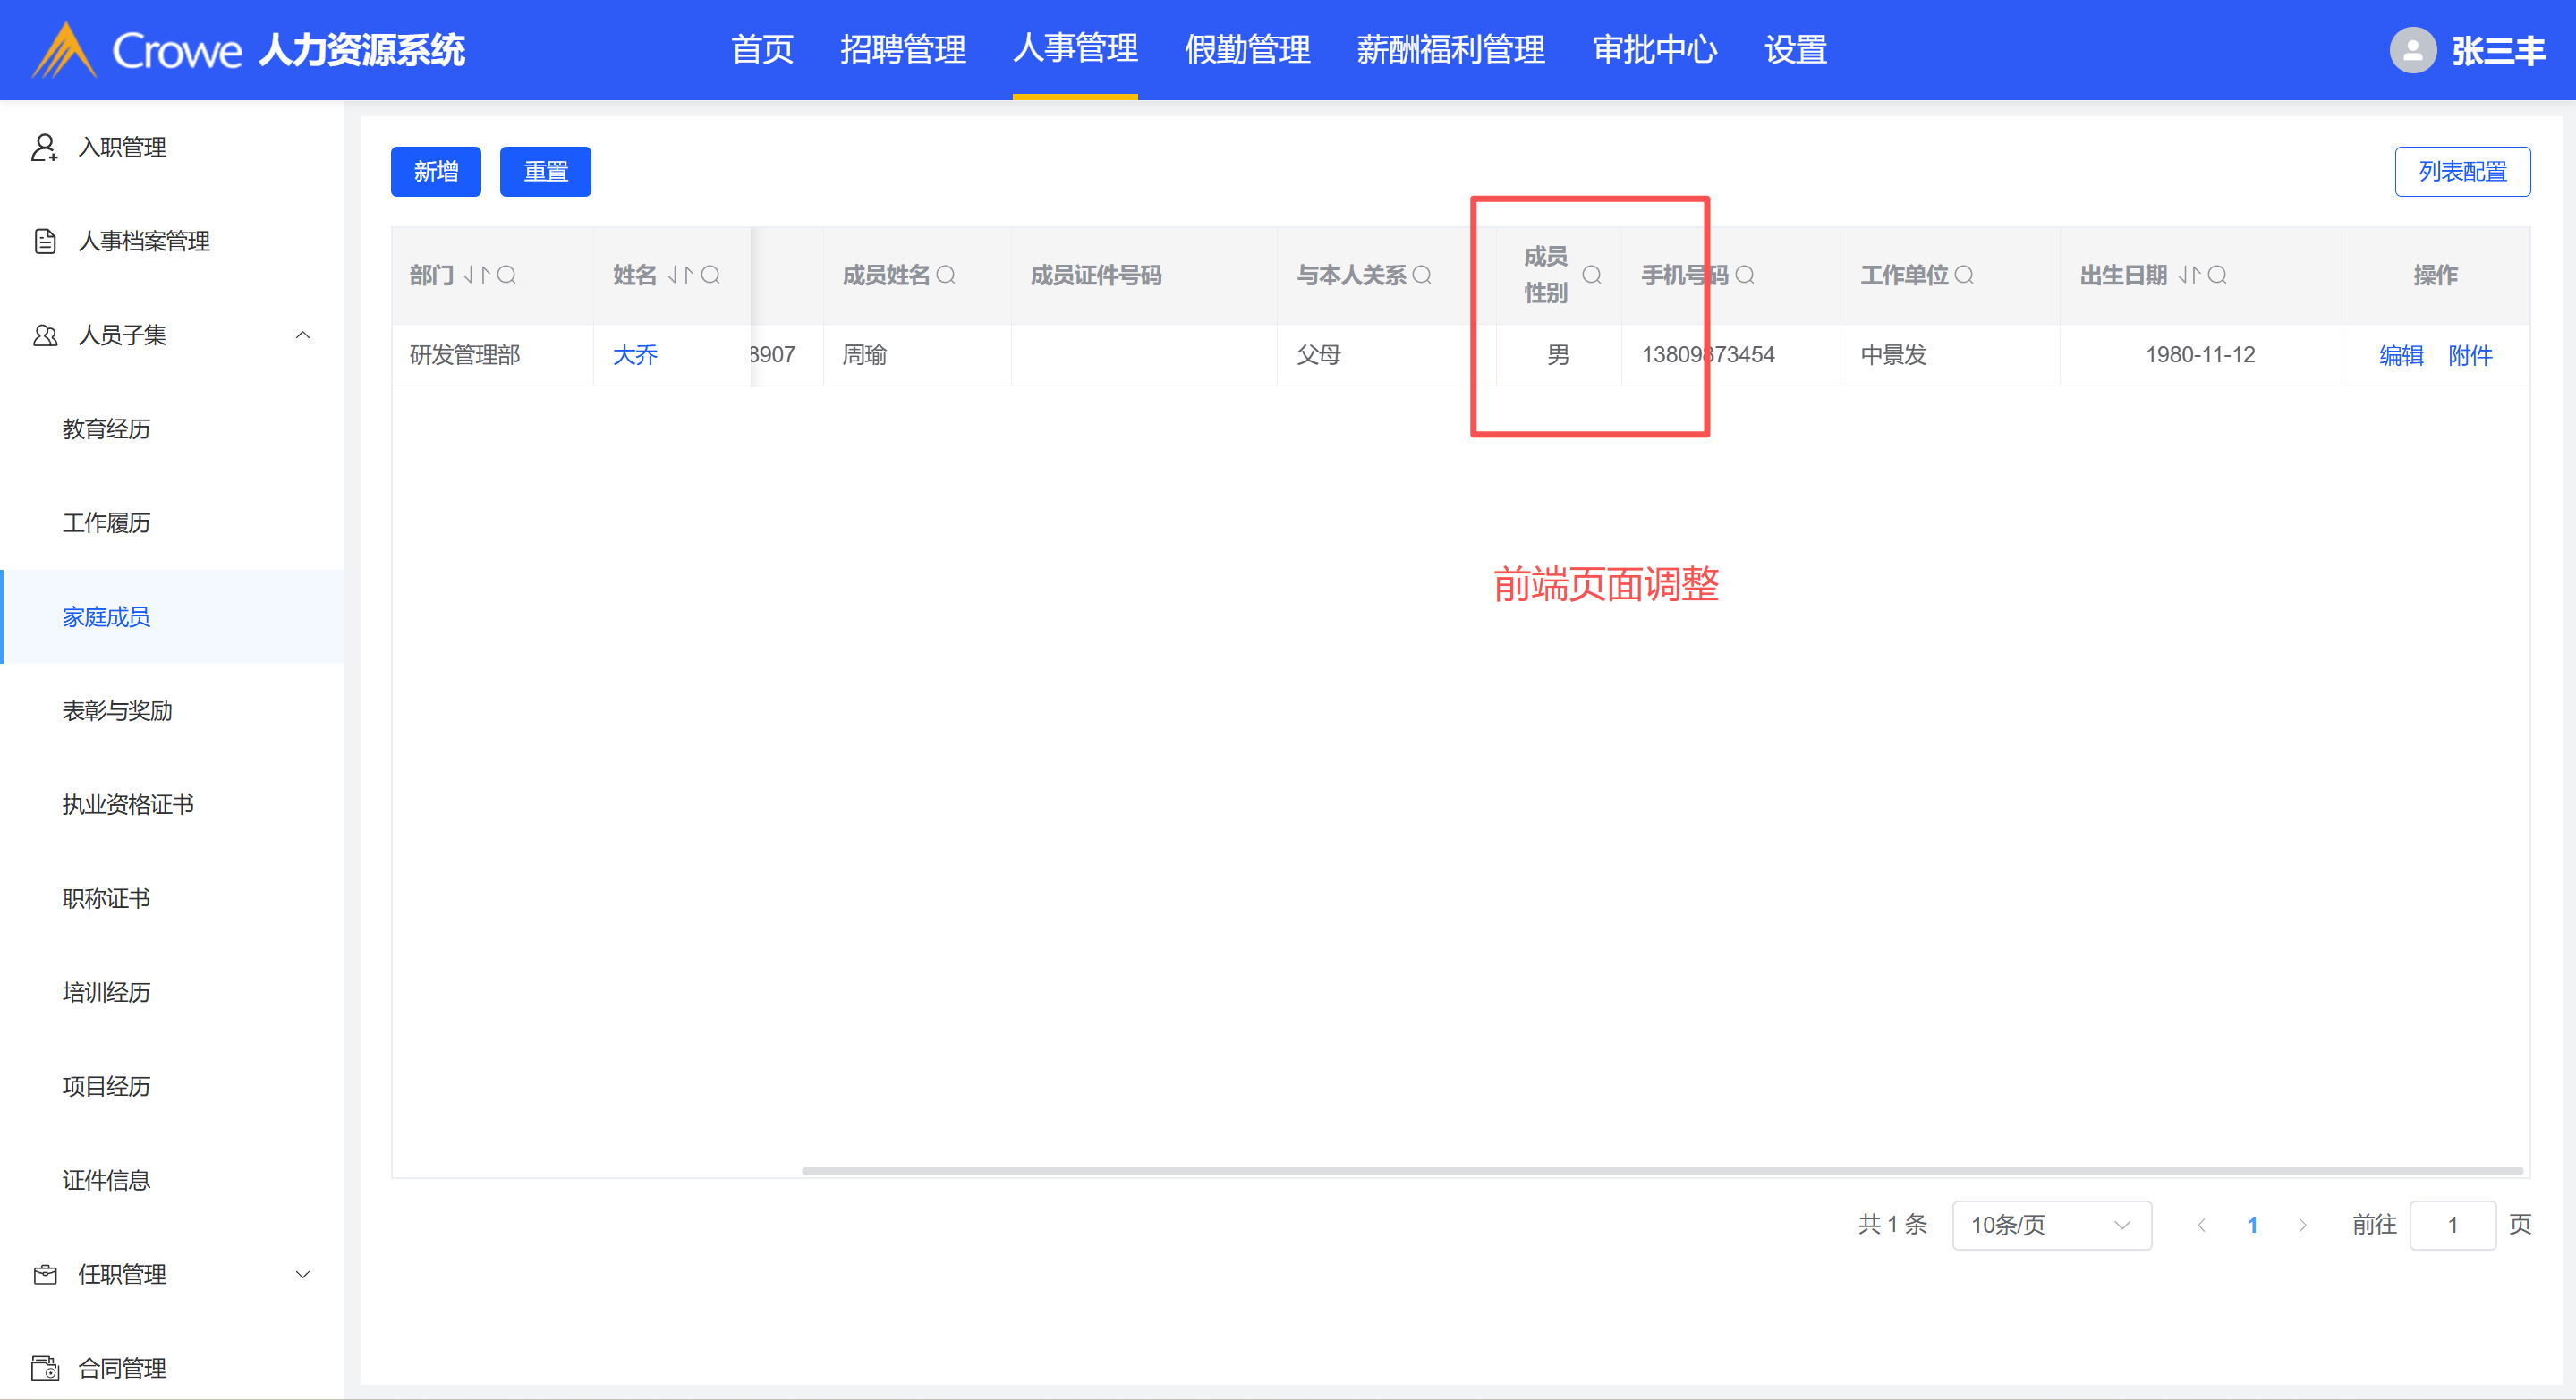Click the search icon beside 与本人关系 header
This screenshot has height=1400, width=2576.
point(1422,275)
